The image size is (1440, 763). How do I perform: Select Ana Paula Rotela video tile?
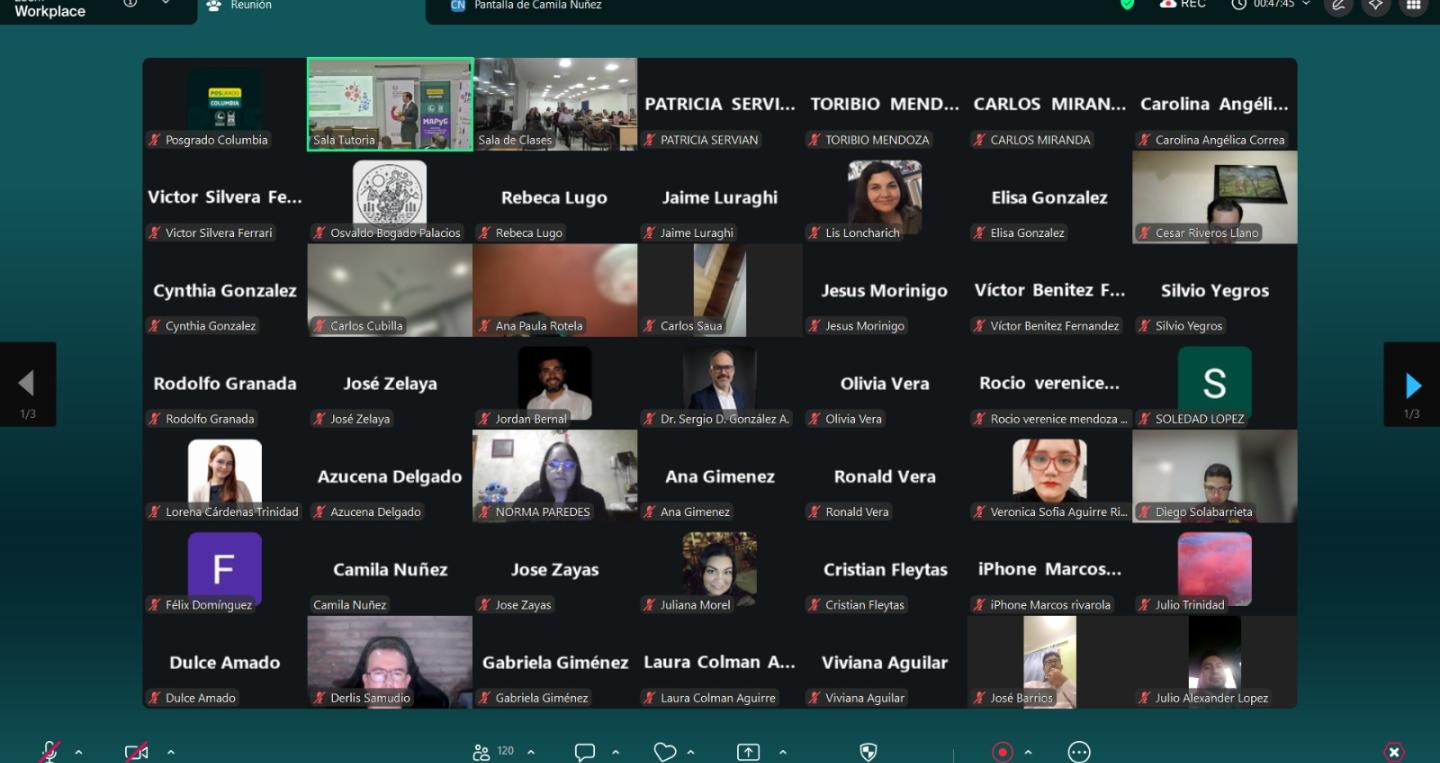click(555, 290)
